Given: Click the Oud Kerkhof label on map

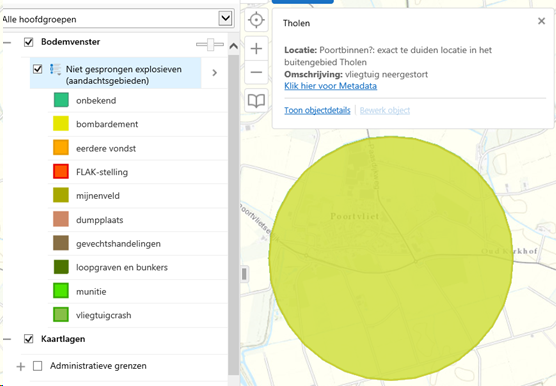Looking at the screenshot, I should point(509,251).
